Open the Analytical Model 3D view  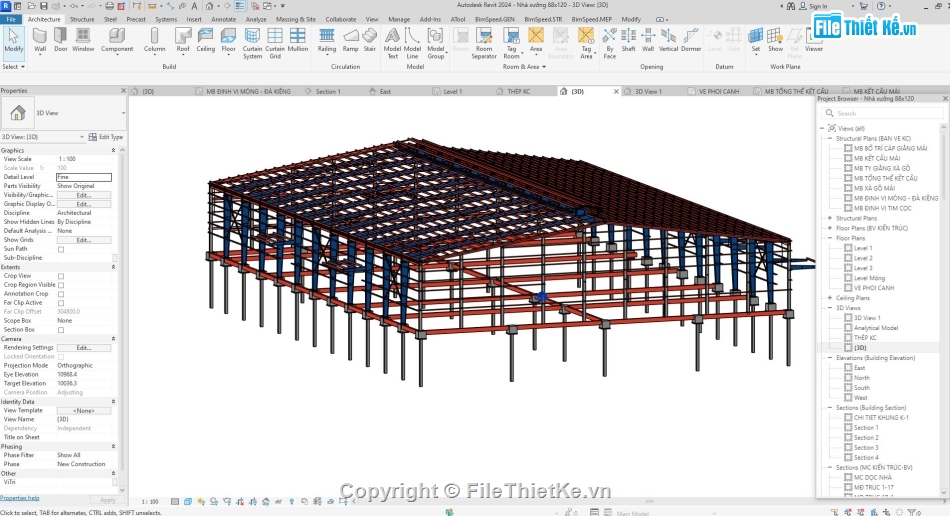[876, 328]
